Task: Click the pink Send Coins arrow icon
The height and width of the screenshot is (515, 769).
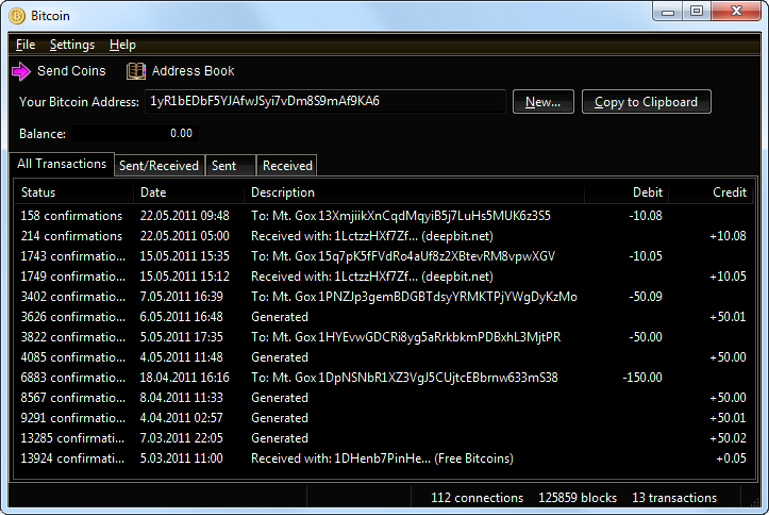Action: [21, 71]
